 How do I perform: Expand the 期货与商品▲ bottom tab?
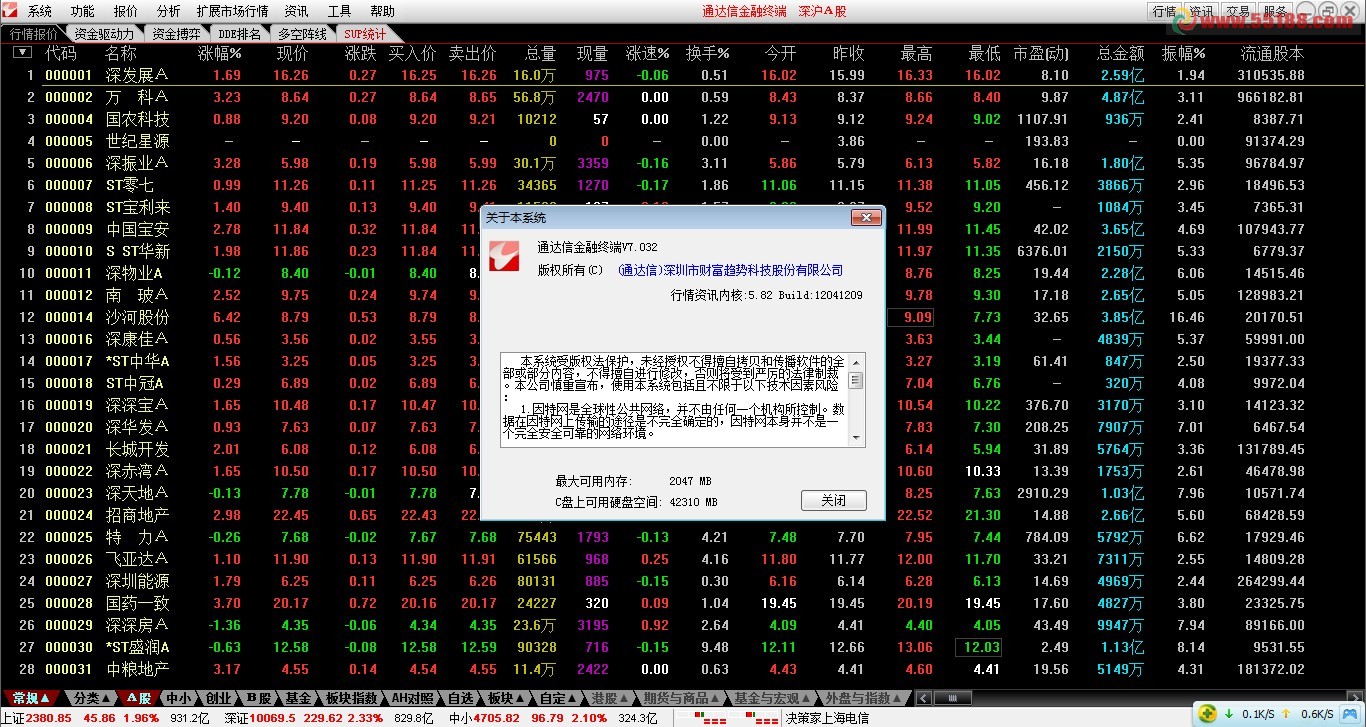pos(682,698)
